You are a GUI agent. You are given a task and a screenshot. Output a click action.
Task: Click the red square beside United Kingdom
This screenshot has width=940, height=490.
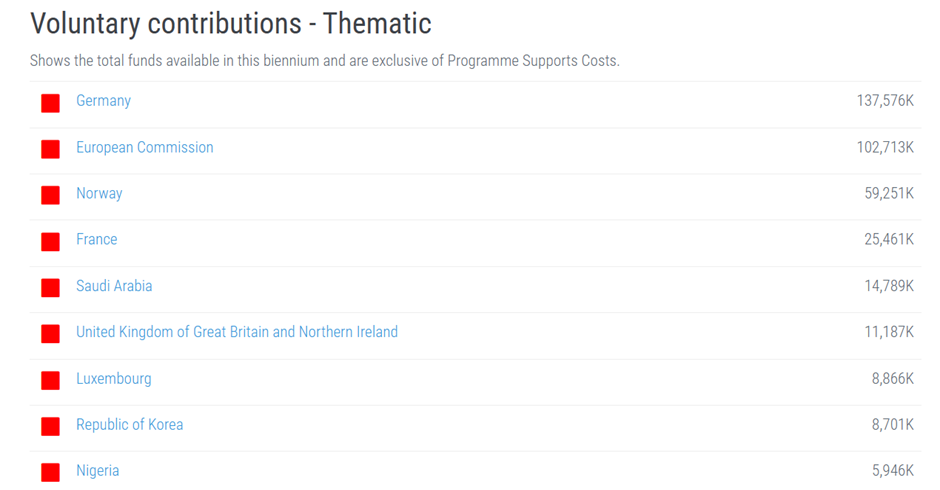(50, 334)
